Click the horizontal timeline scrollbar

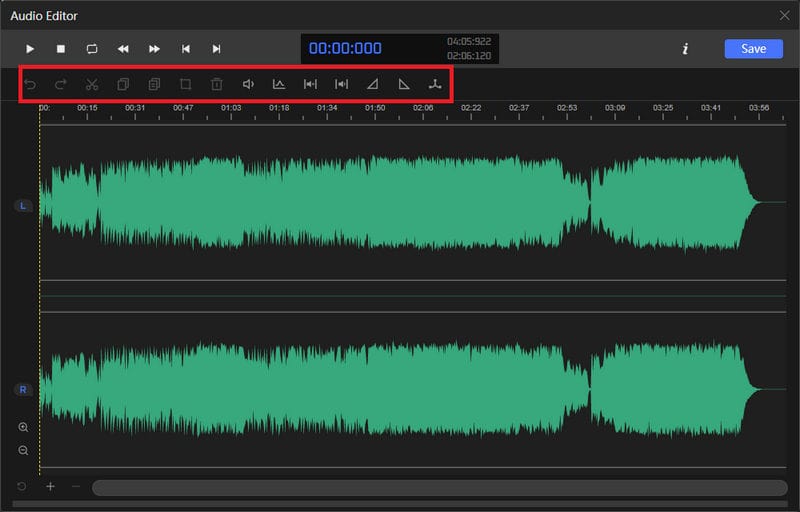coord(439,488)
